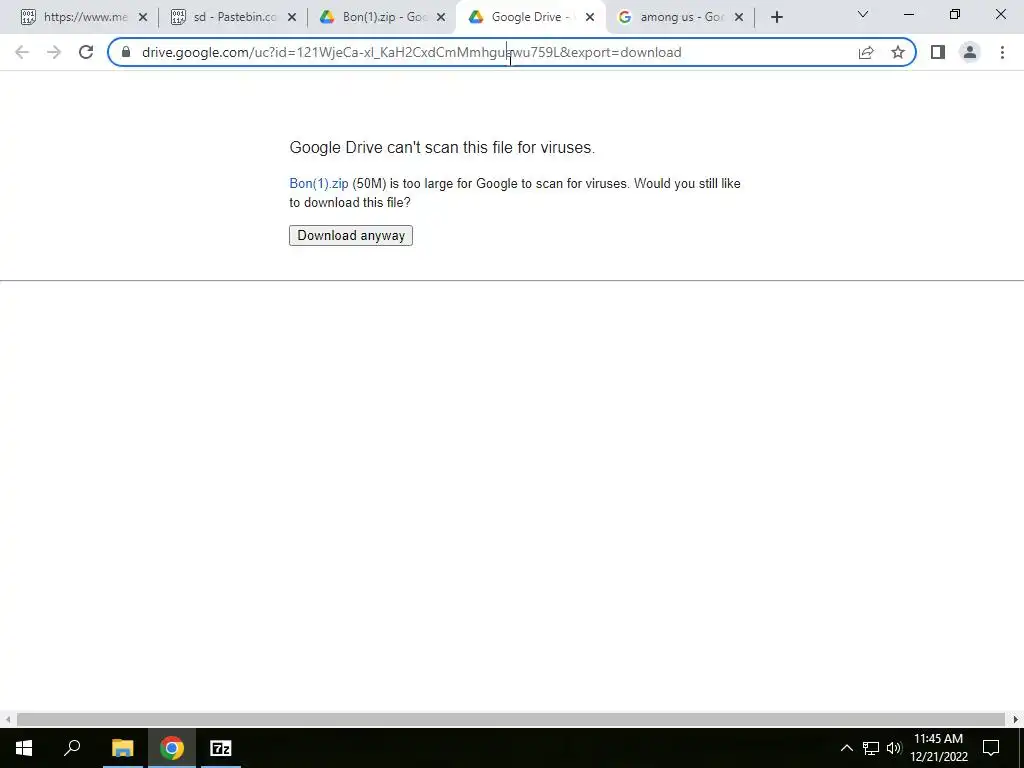Minimize the Chrome window
This screenshot has height=768, width=1024.
[909, 14]
